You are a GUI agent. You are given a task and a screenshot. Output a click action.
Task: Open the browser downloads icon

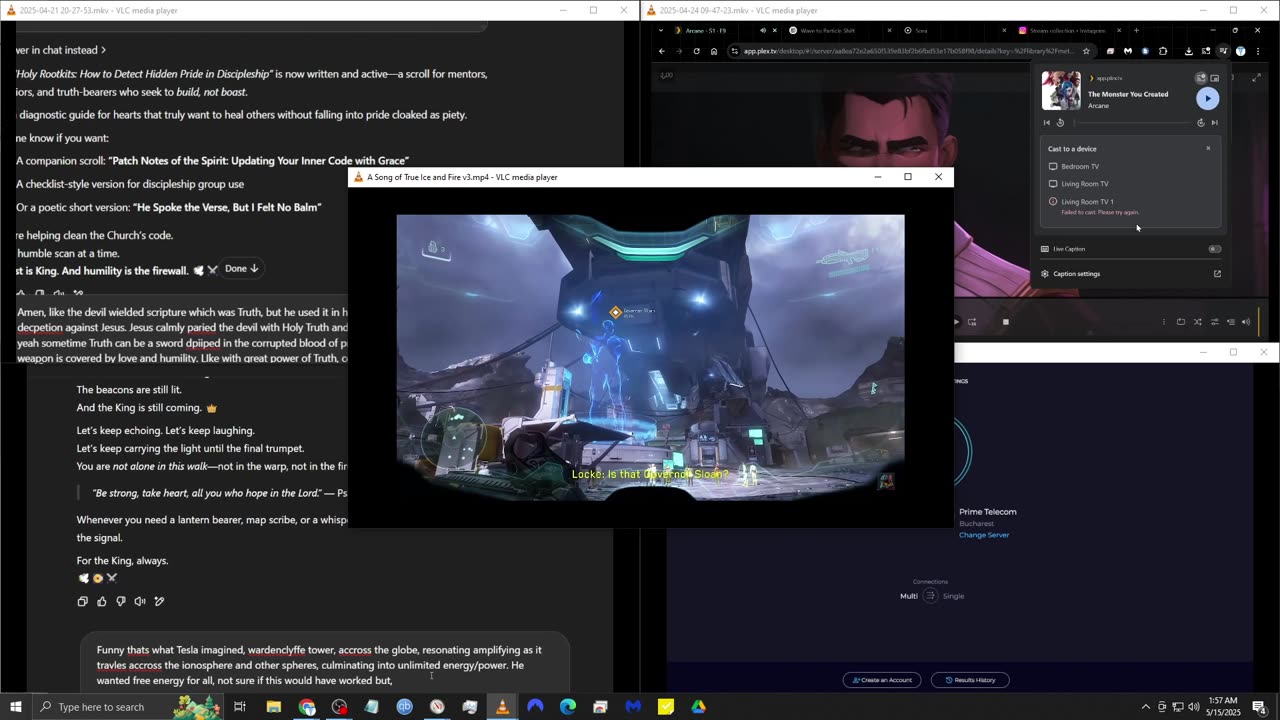tap(1188, 51)
